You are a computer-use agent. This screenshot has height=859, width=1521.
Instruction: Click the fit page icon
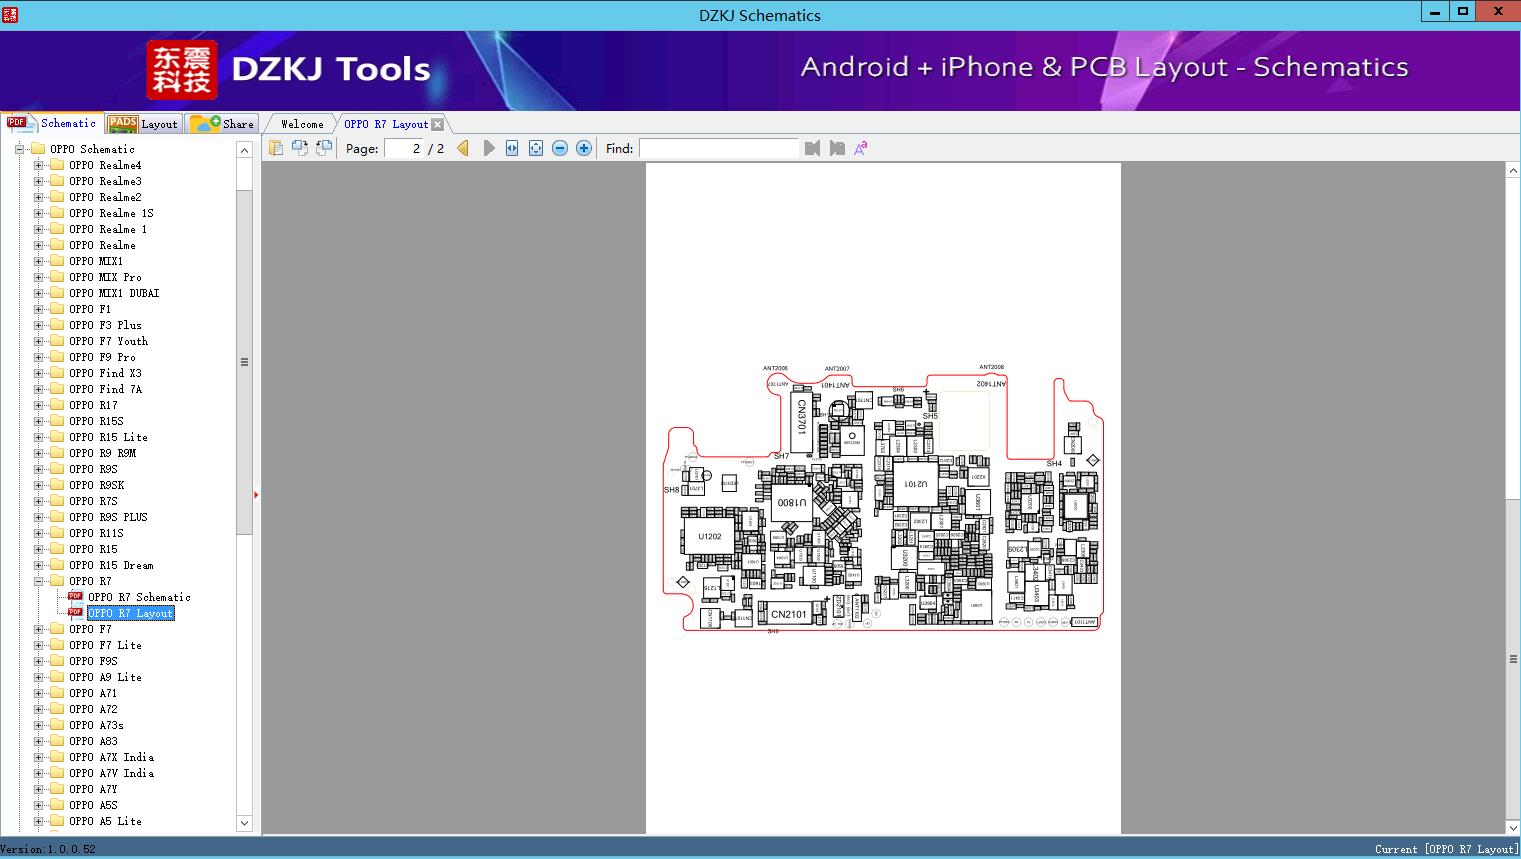536,148
